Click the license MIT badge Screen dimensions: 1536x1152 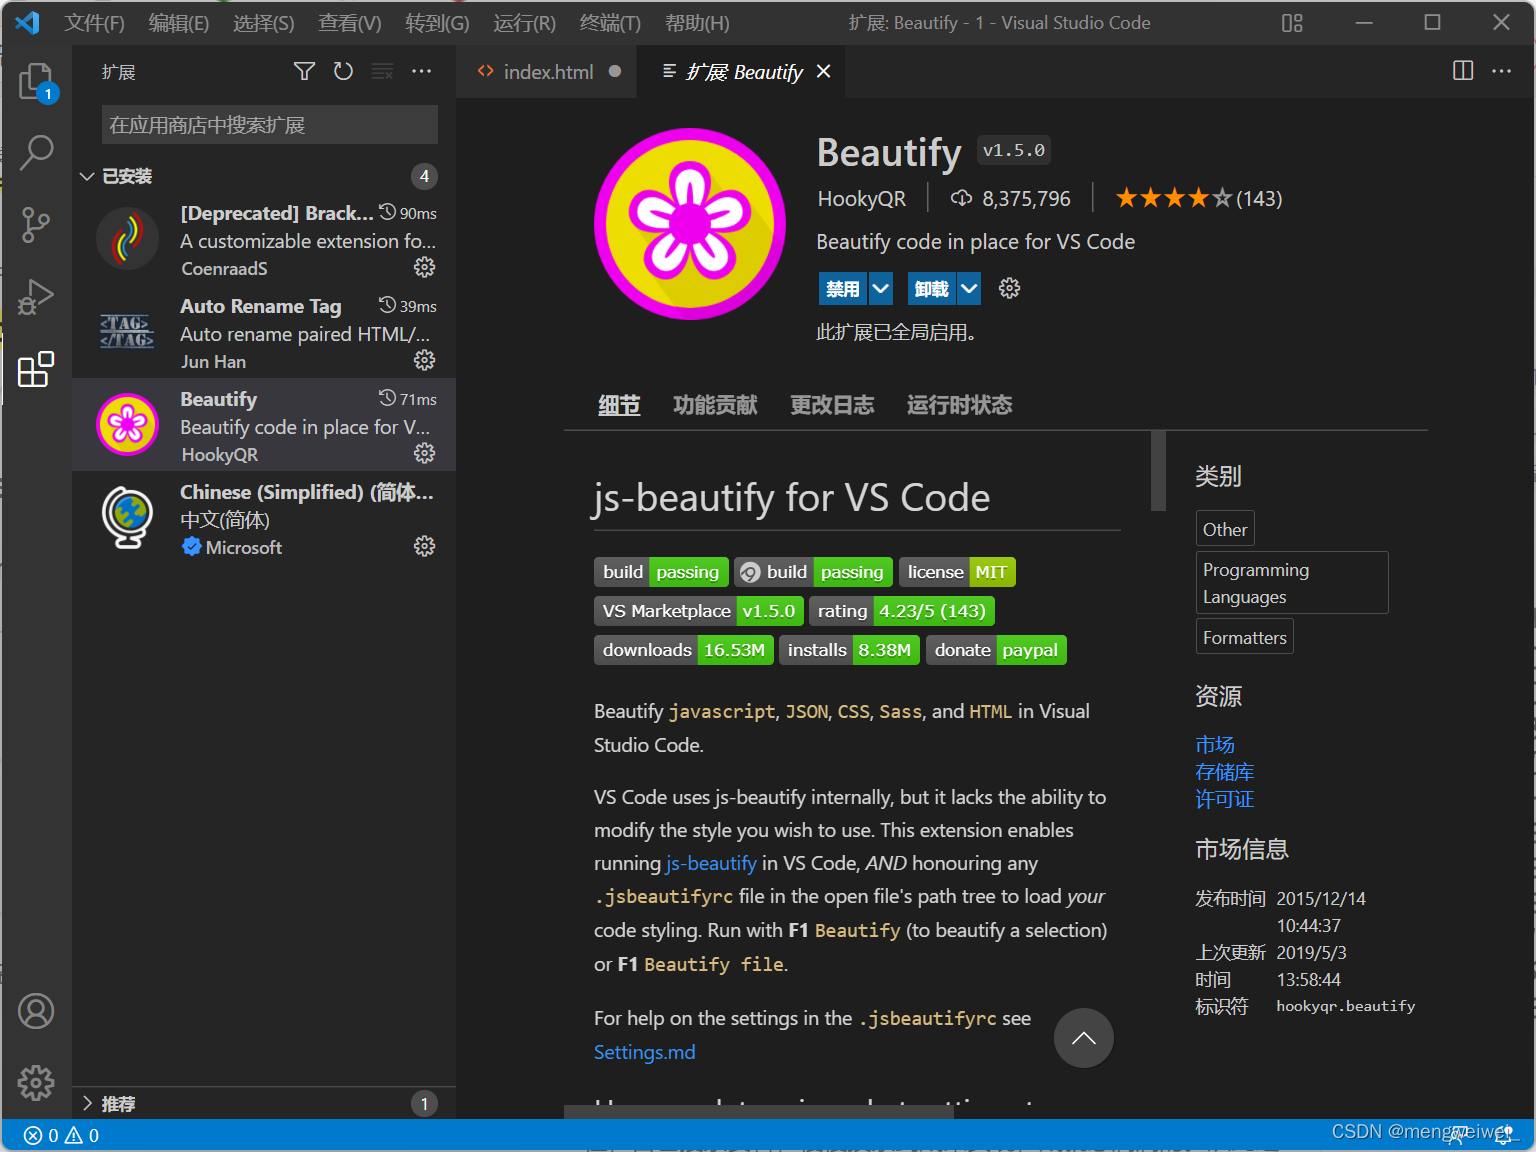(x=957, y=572)
